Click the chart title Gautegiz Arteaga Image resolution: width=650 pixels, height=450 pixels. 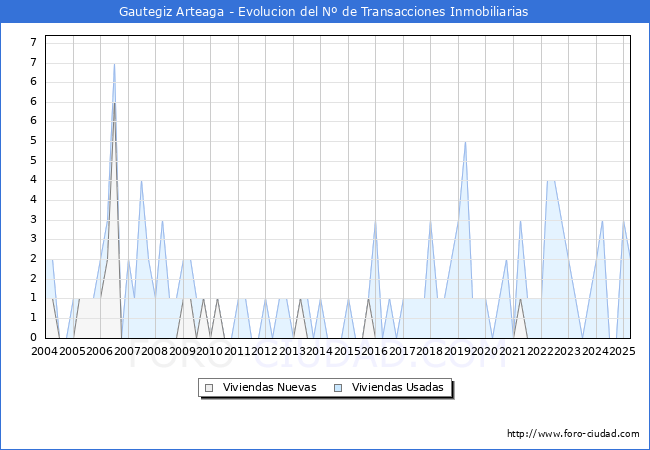pyautogui.click(x=324, y=11)
